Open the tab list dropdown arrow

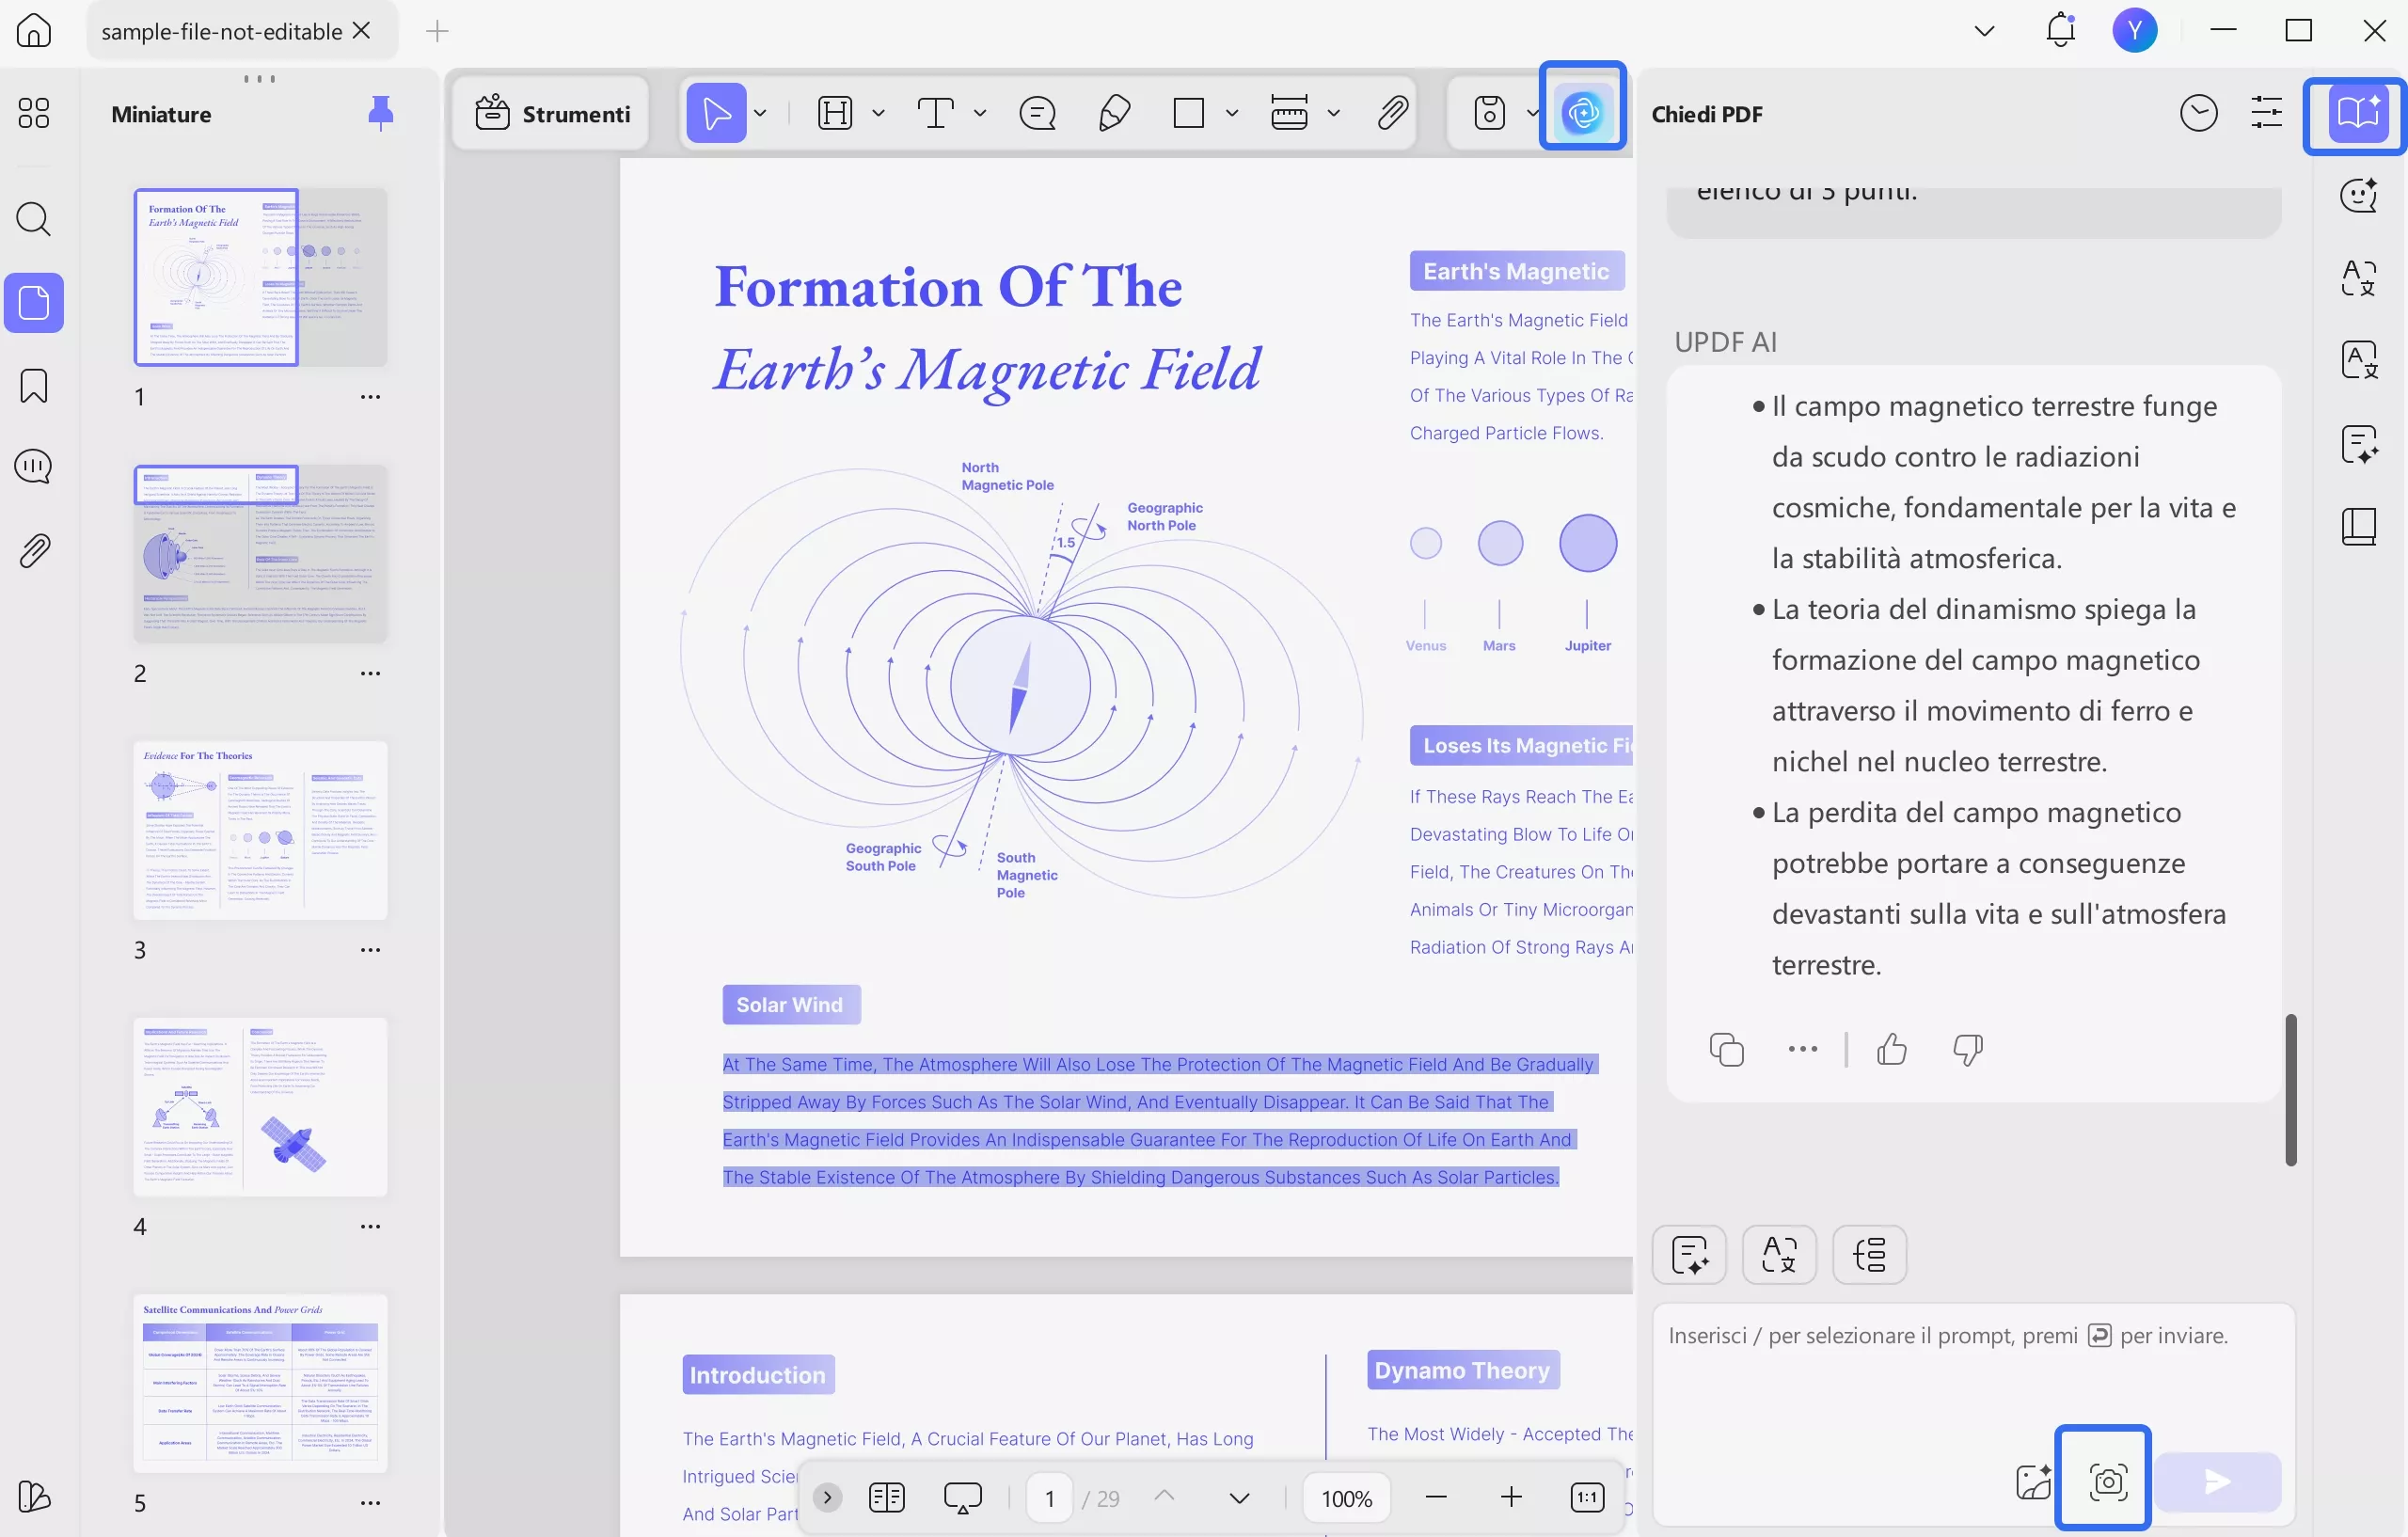point(1984,31)
